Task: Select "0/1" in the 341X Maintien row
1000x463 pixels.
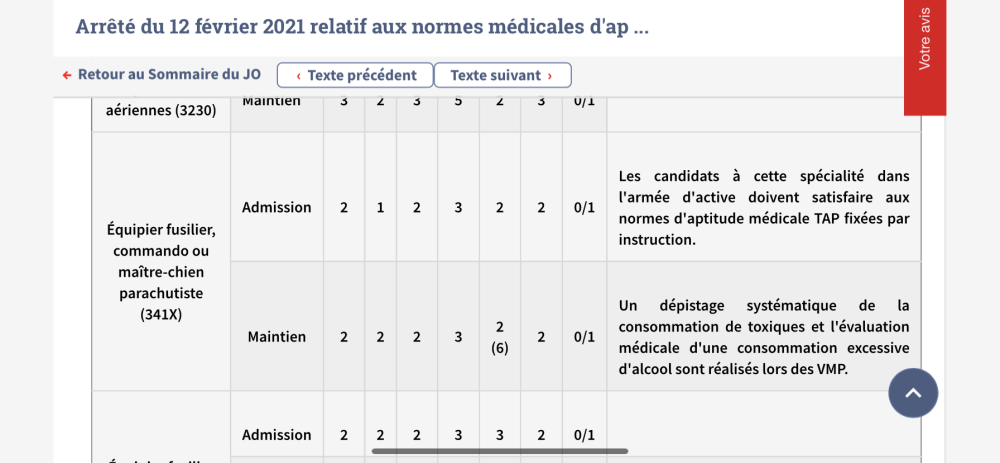Action: tap(584, 337)
